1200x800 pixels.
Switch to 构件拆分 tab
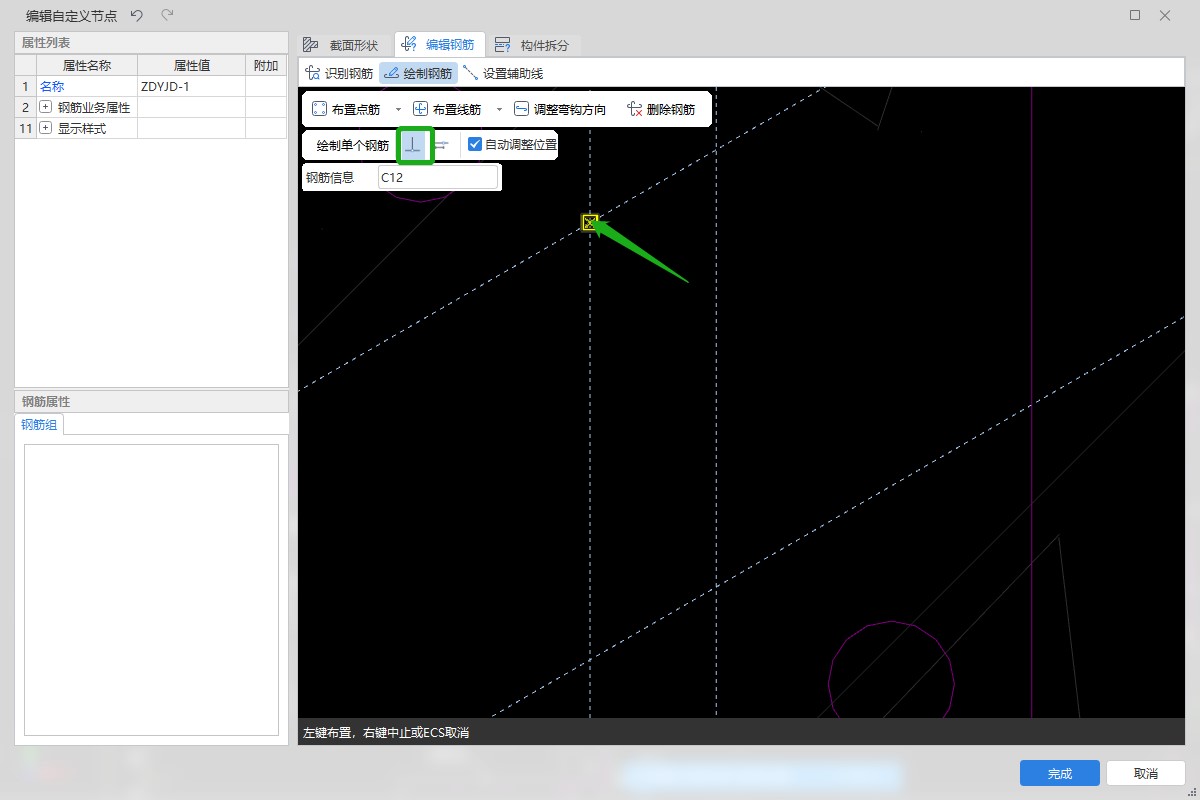tap(532, 45)
